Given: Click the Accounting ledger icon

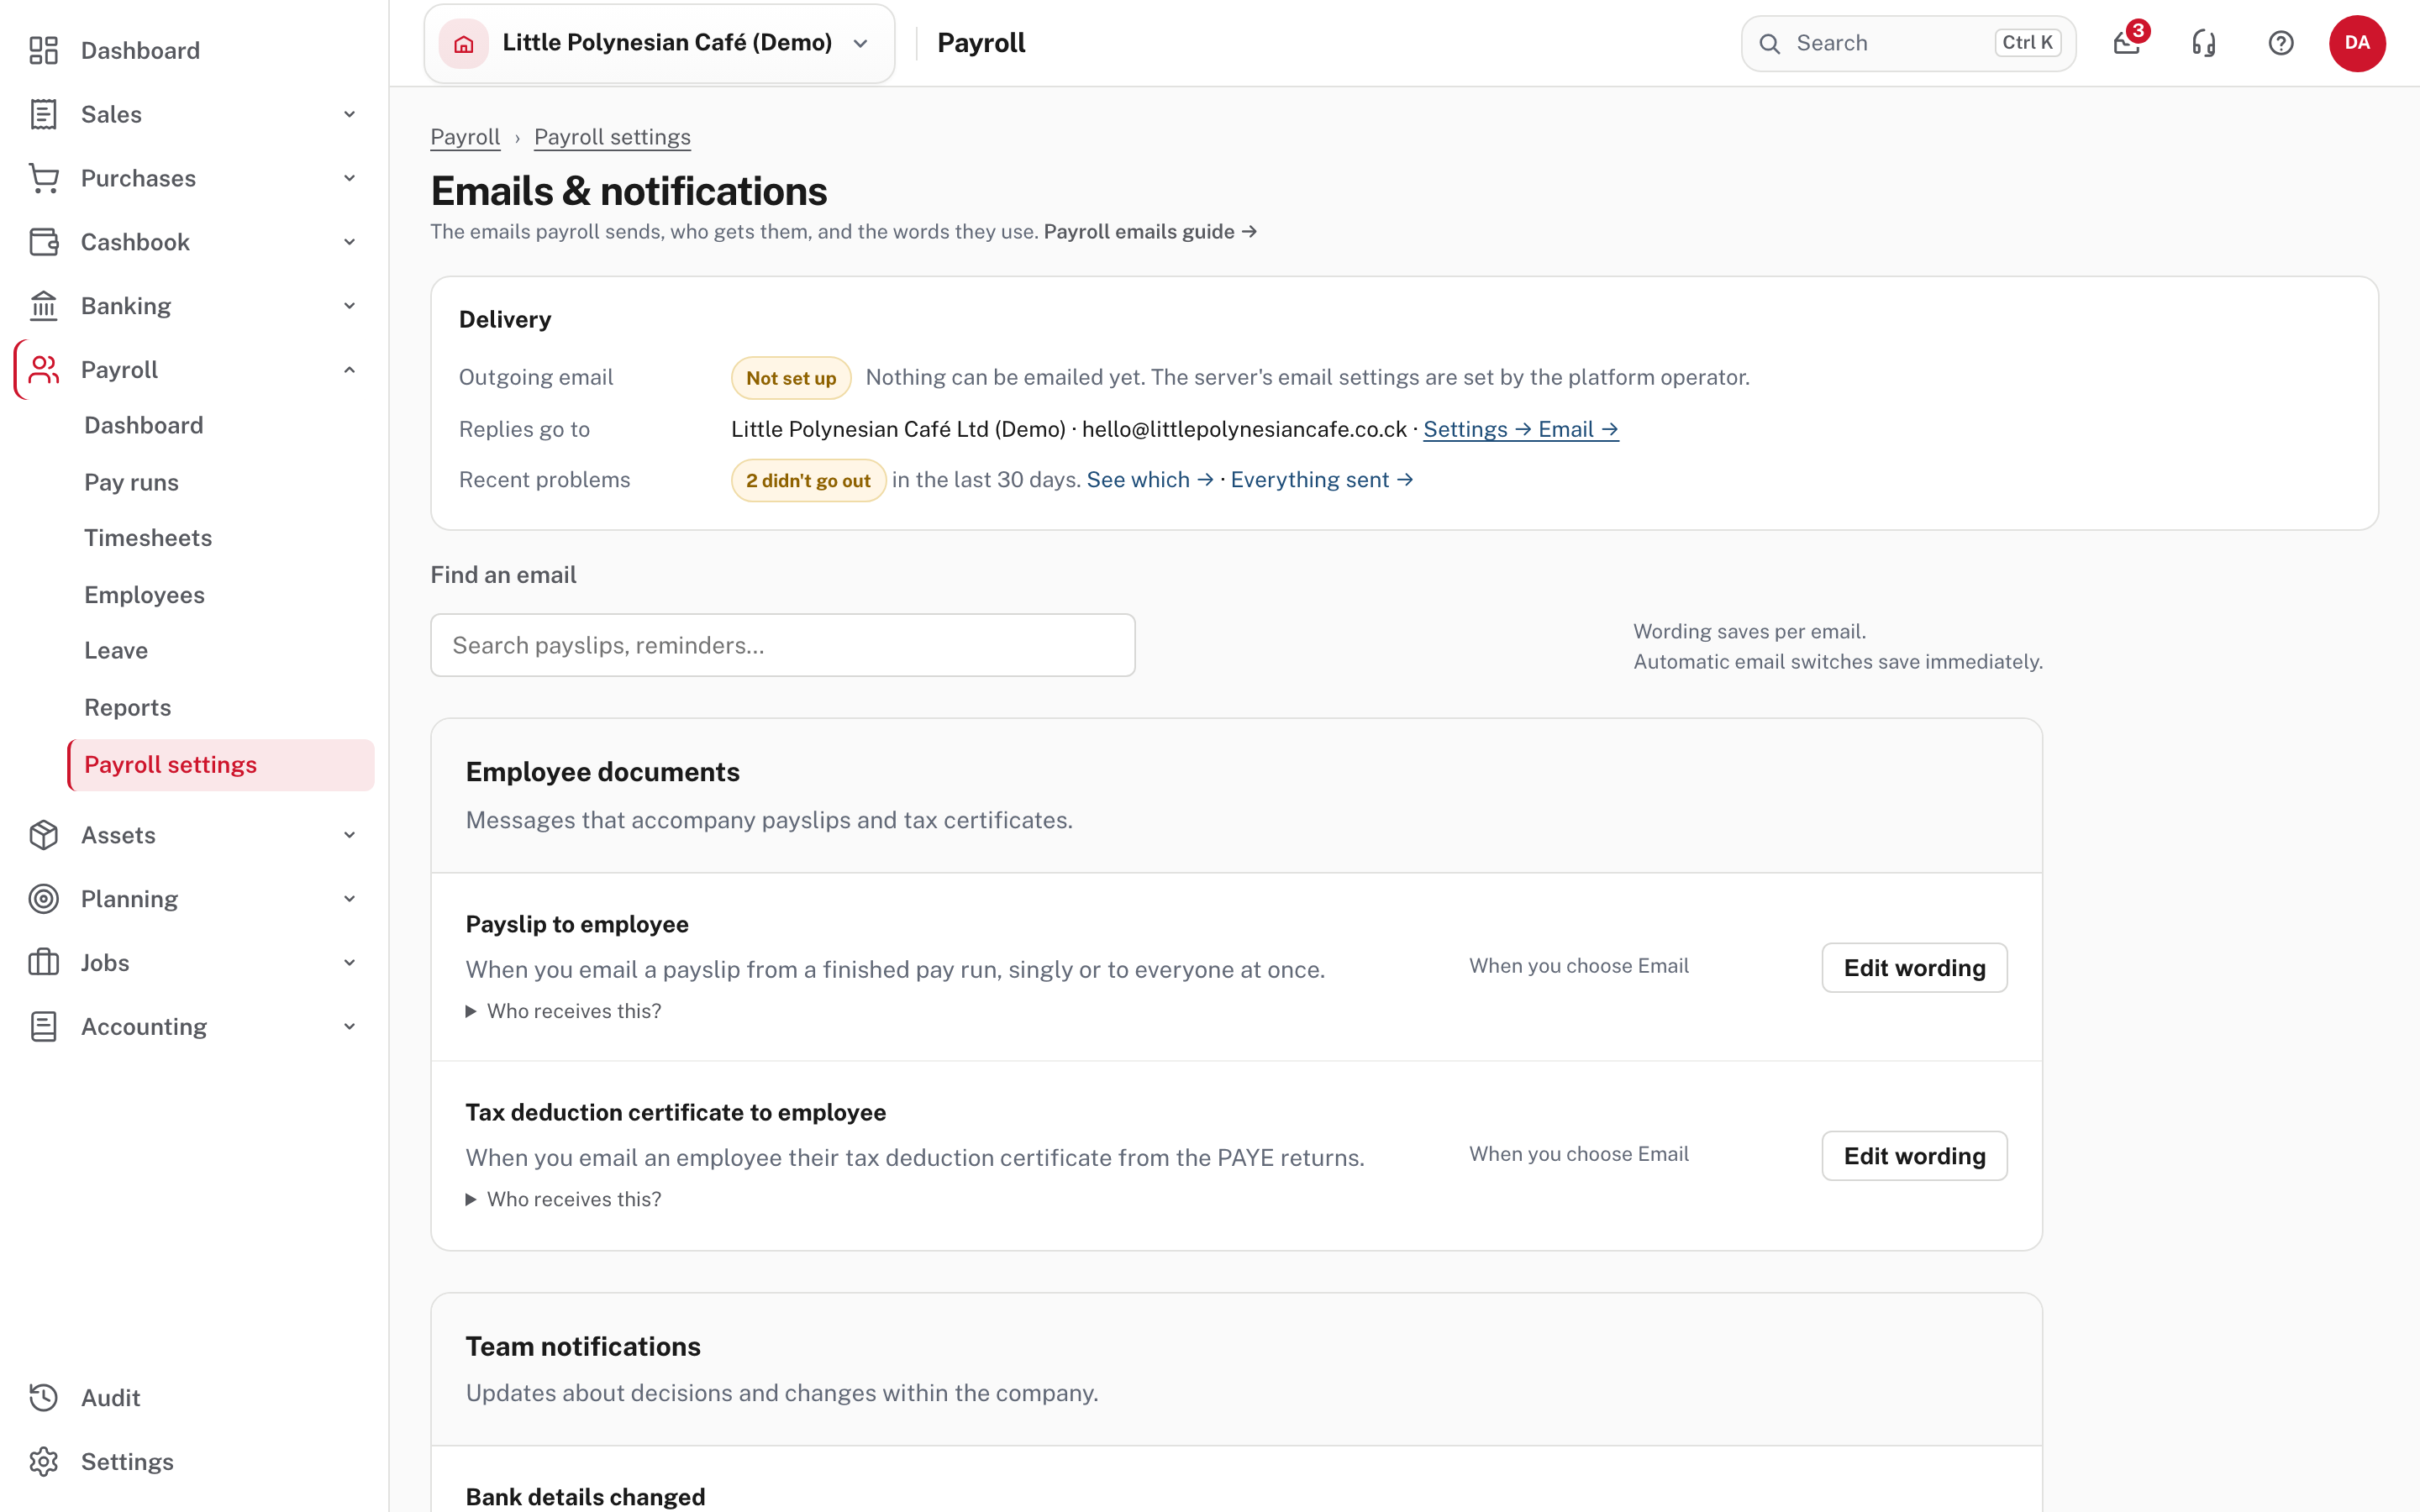Looking at the screenshot, I should (x=43, y=1027).
